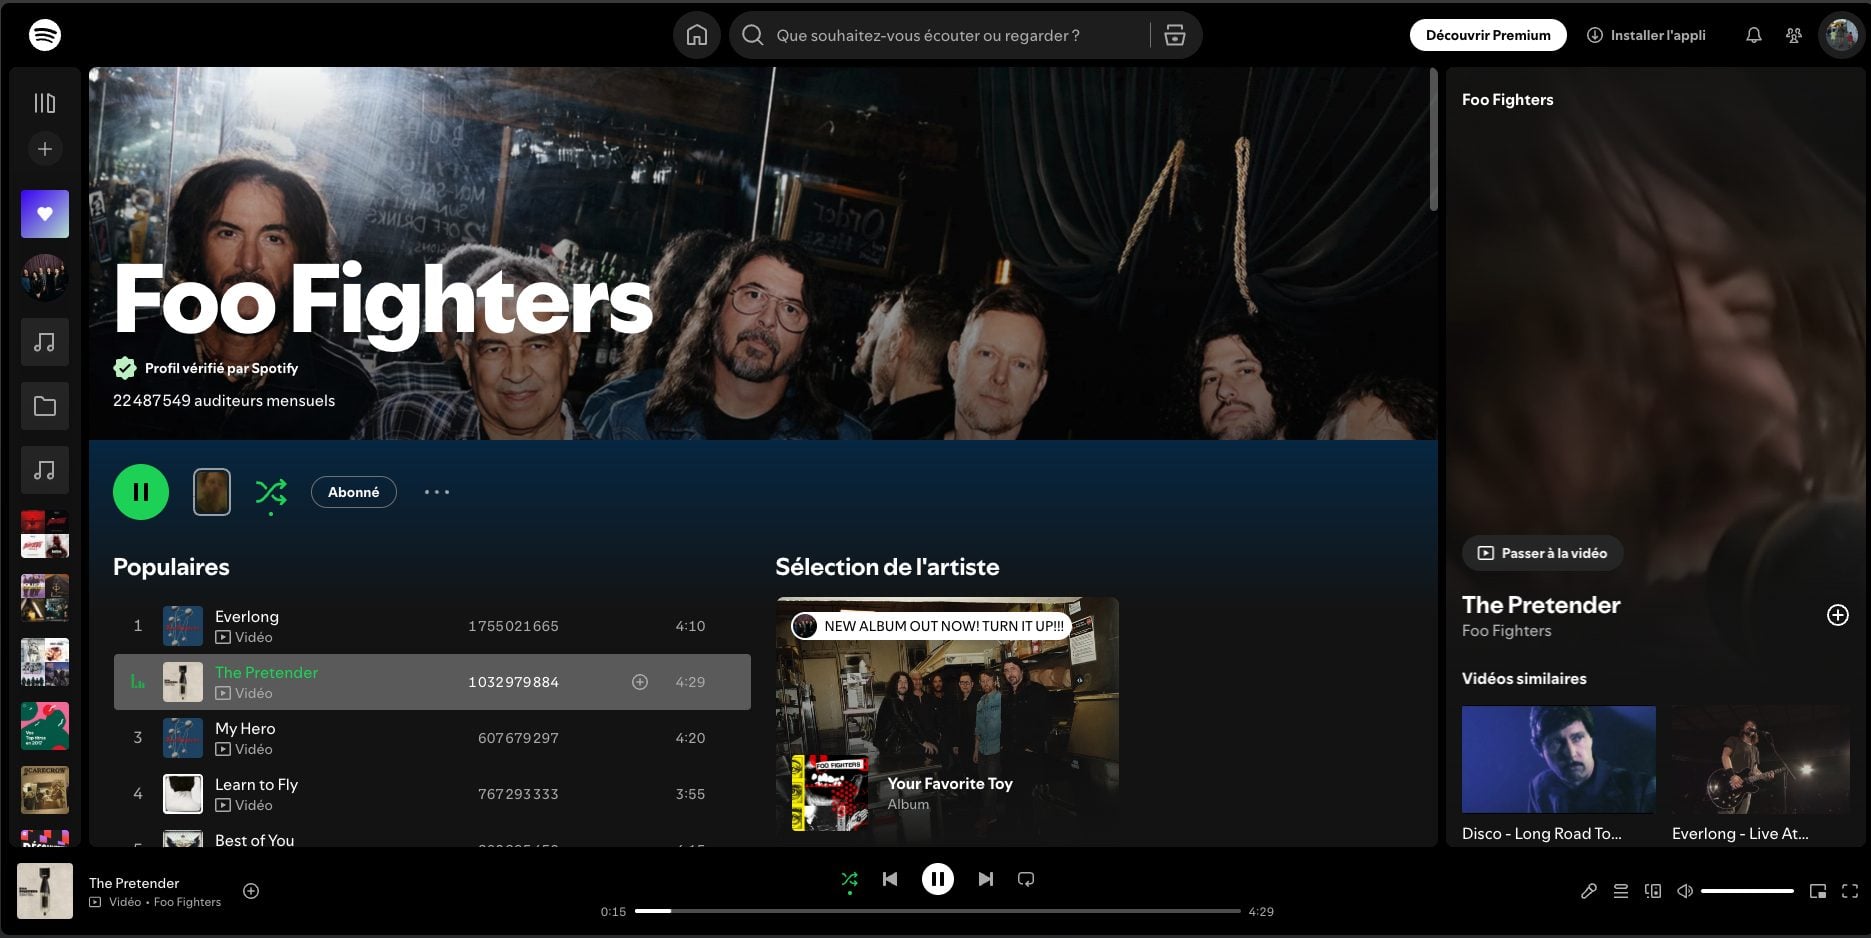
Task: Collapse Your Library sidebar icon
Action: point(45,103)
